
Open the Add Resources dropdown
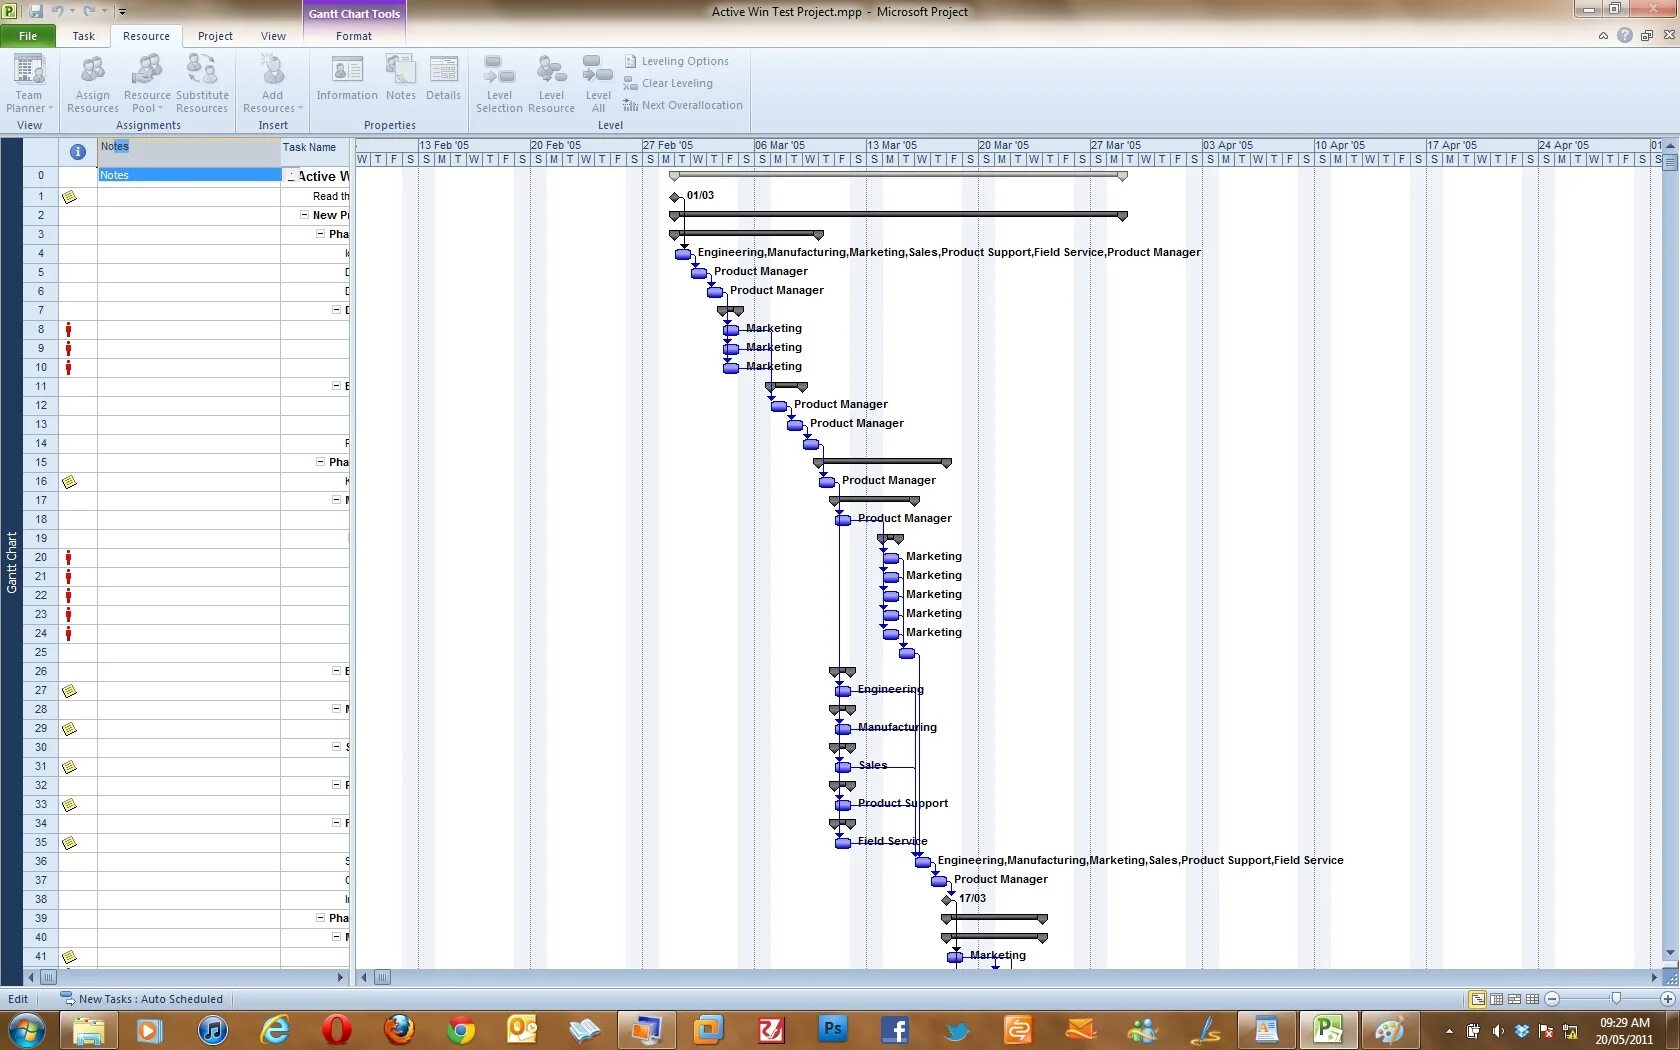(x=272, y=83)
